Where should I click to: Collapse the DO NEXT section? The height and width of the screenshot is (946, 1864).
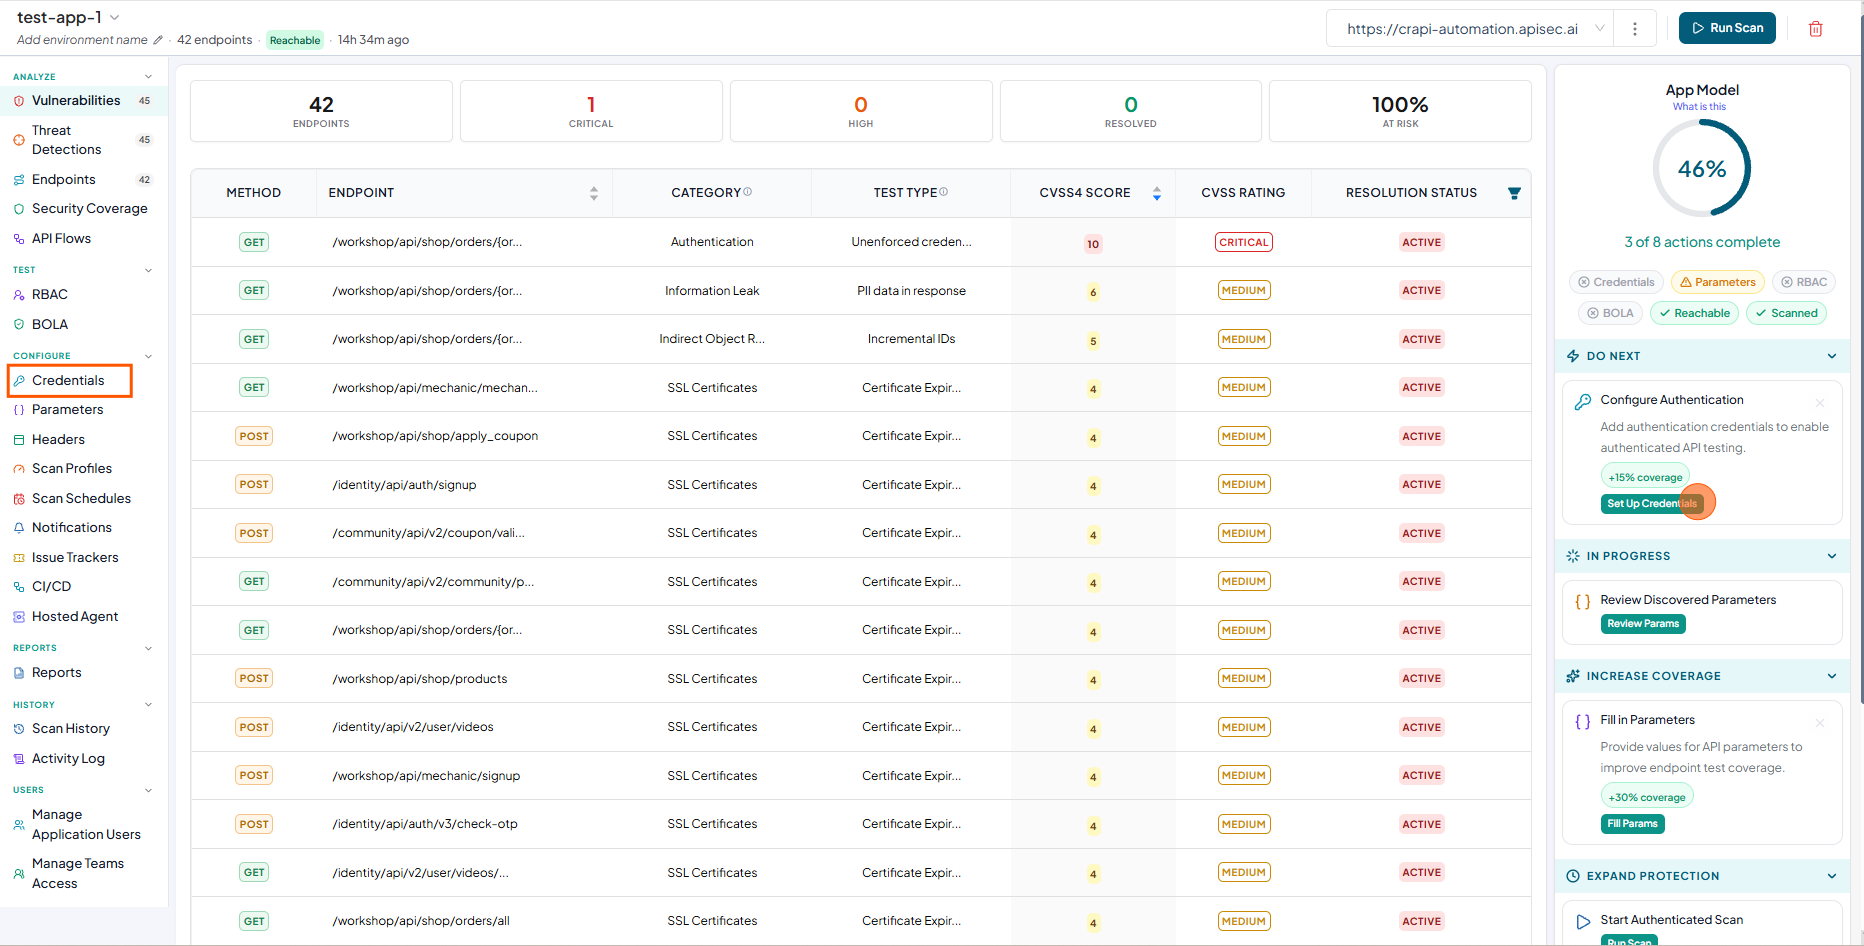pos(1832,356)
